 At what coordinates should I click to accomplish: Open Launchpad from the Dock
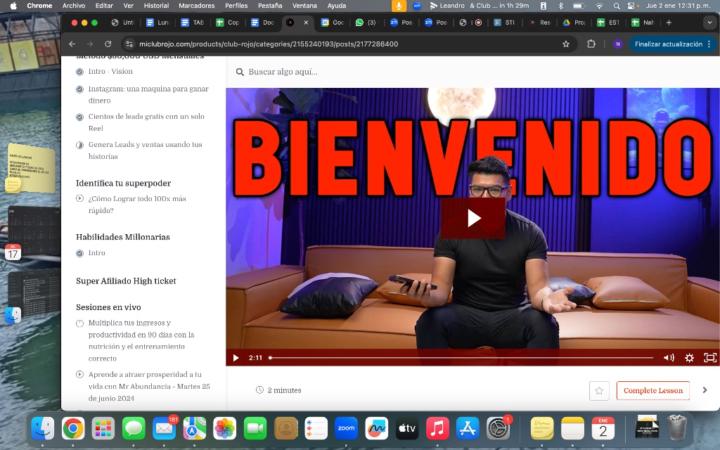pos(103,428)
